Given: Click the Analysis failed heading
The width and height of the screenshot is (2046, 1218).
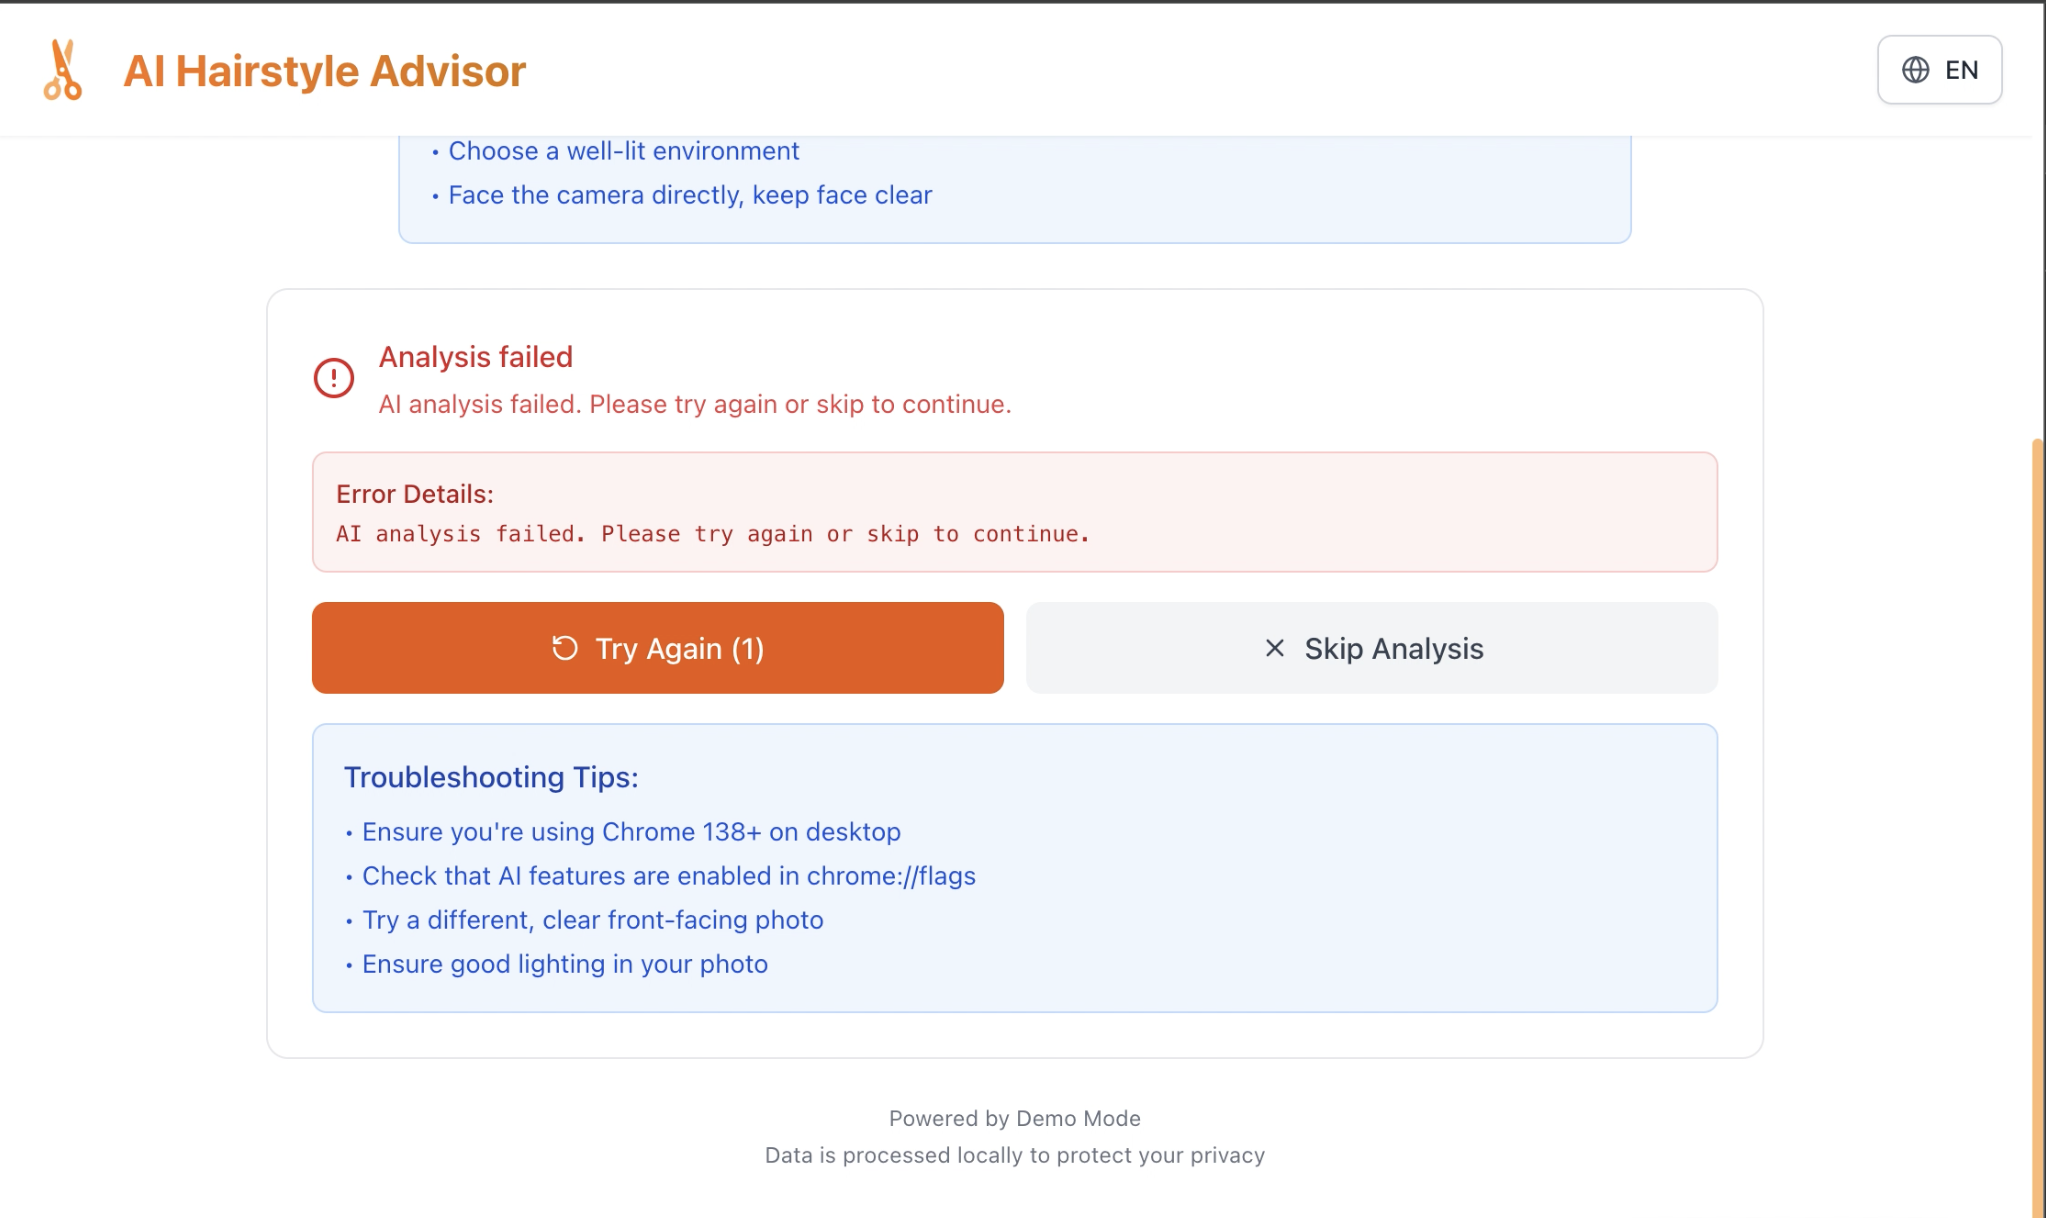Looking at the screenshot, I should [476, 357].
